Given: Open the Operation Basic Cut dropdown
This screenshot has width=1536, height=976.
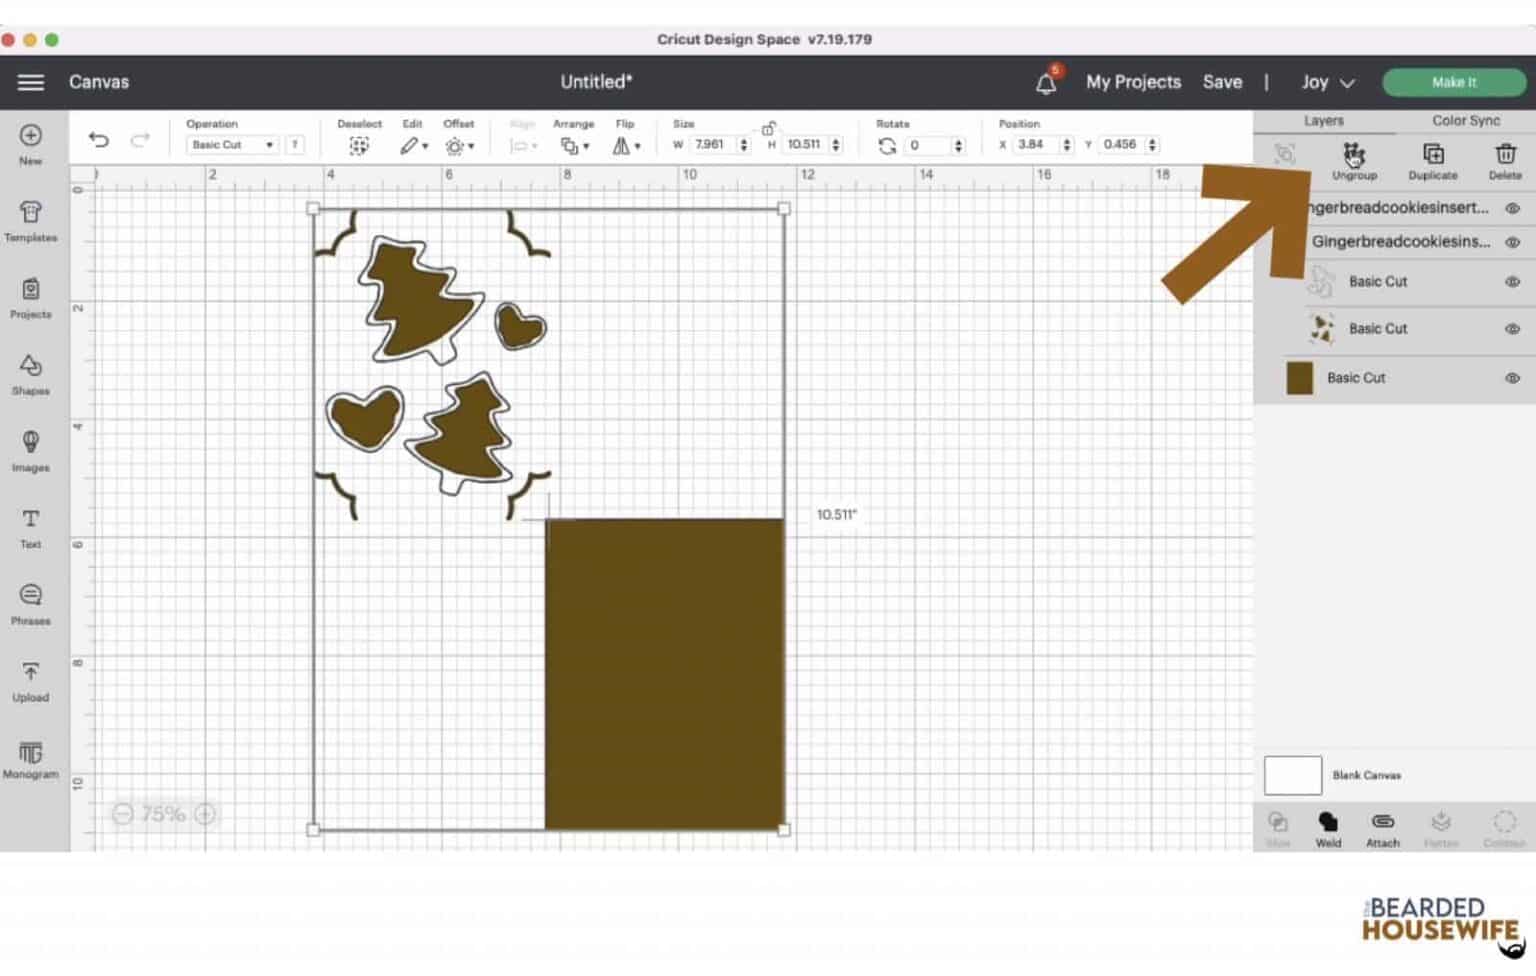Looking at the screenshot, I should 232,145.
